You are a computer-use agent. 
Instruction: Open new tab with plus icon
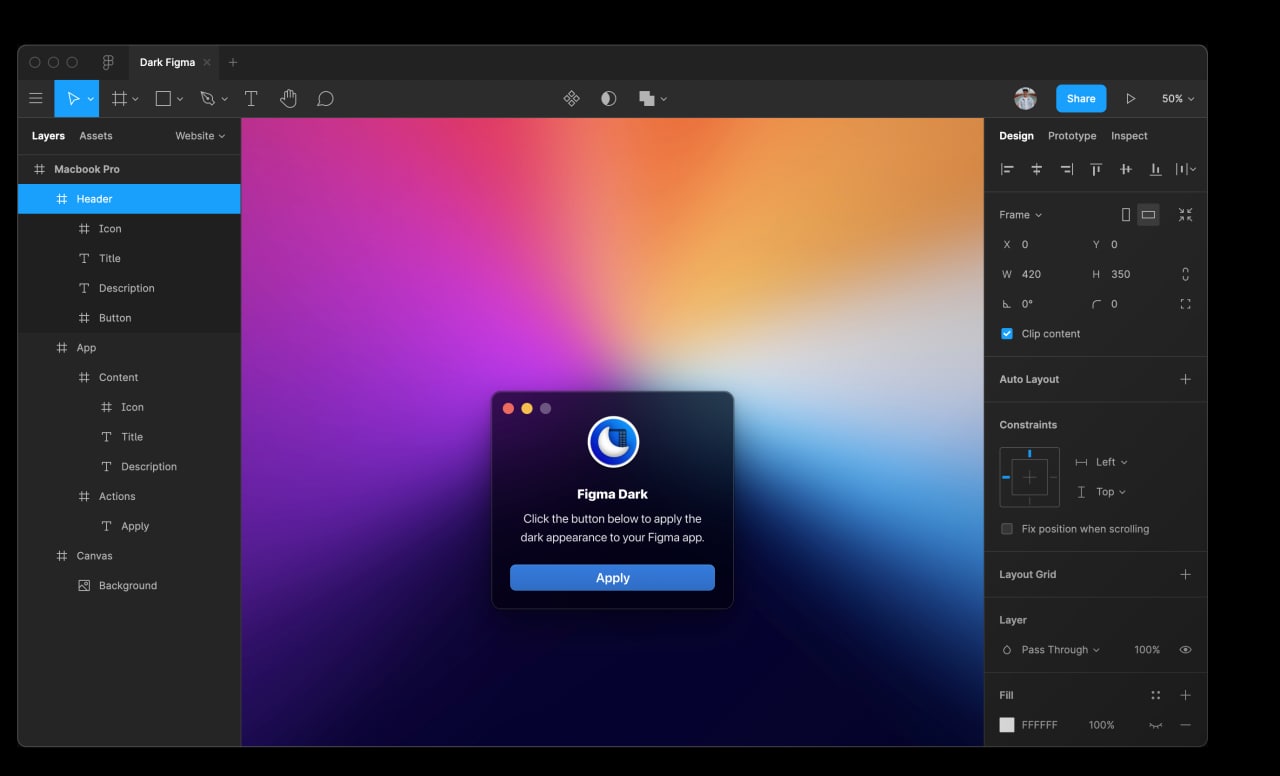pyautogui.click(x=233, y=62)
